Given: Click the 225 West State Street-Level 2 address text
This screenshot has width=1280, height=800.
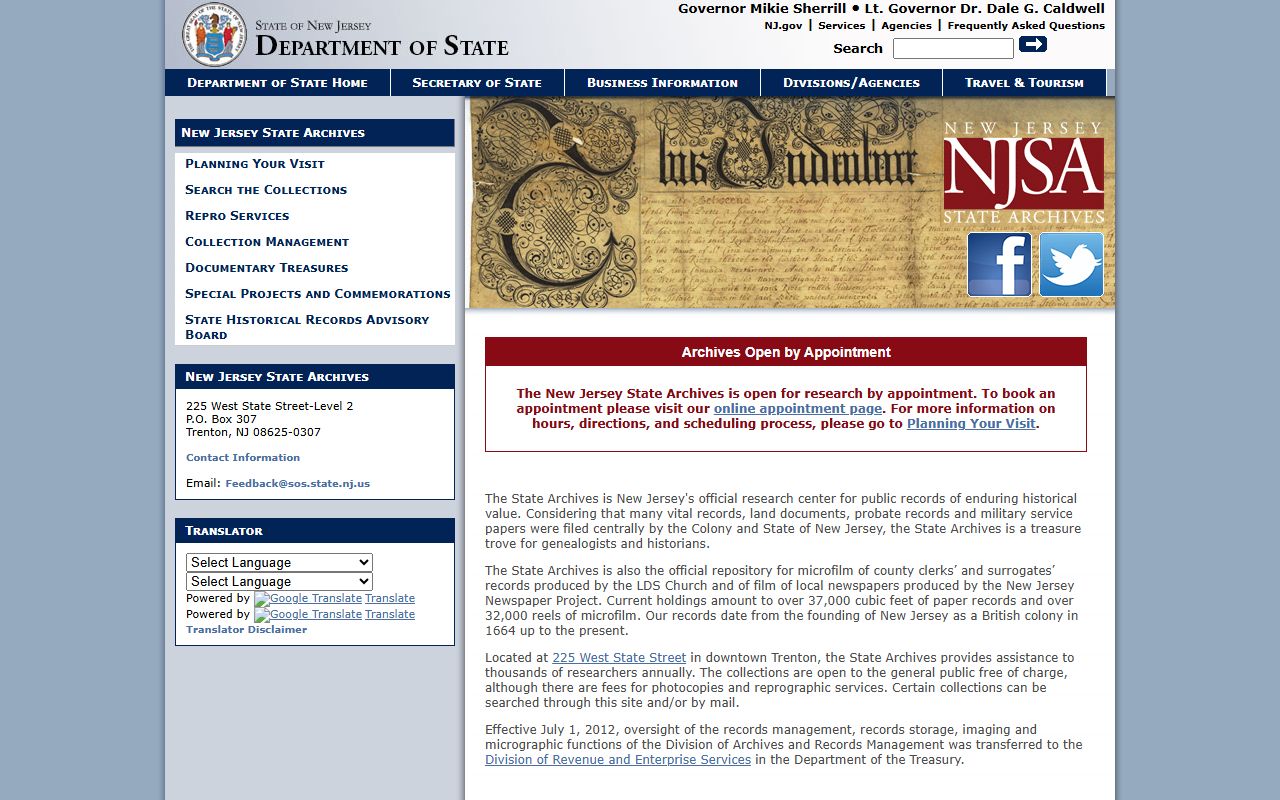Looking at the screenshot, I should (x=270, y=407).
